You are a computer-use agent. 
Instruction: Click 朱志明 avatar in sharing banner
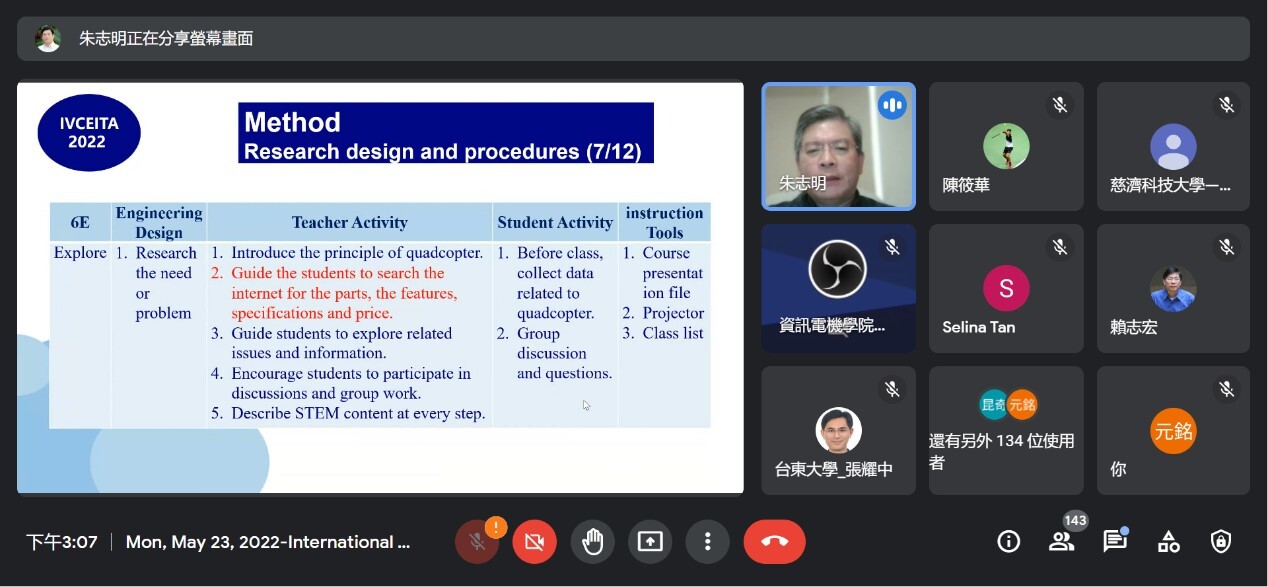coord(47,39)
